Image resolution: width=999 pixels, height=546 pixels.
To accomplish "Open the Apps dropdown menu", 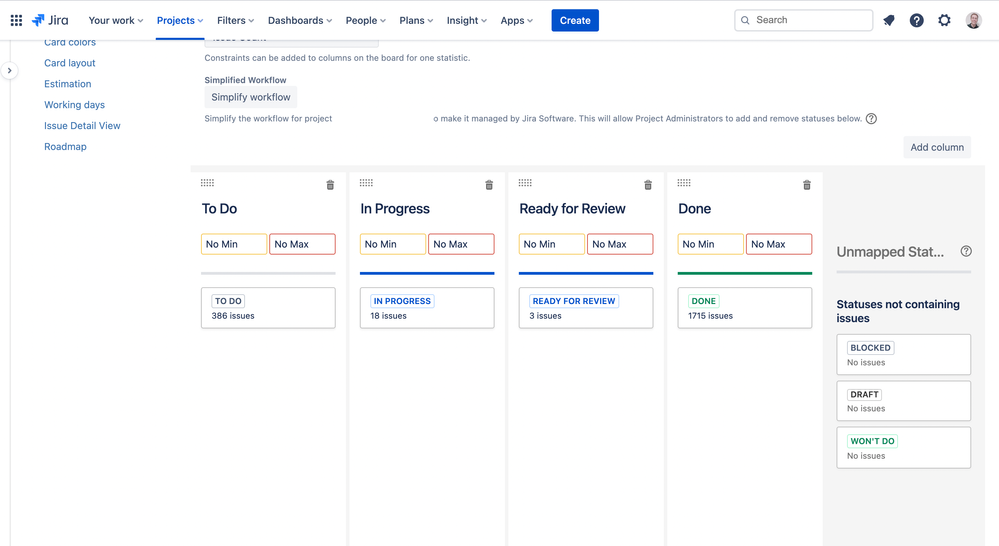I will [x=517, y=20].
